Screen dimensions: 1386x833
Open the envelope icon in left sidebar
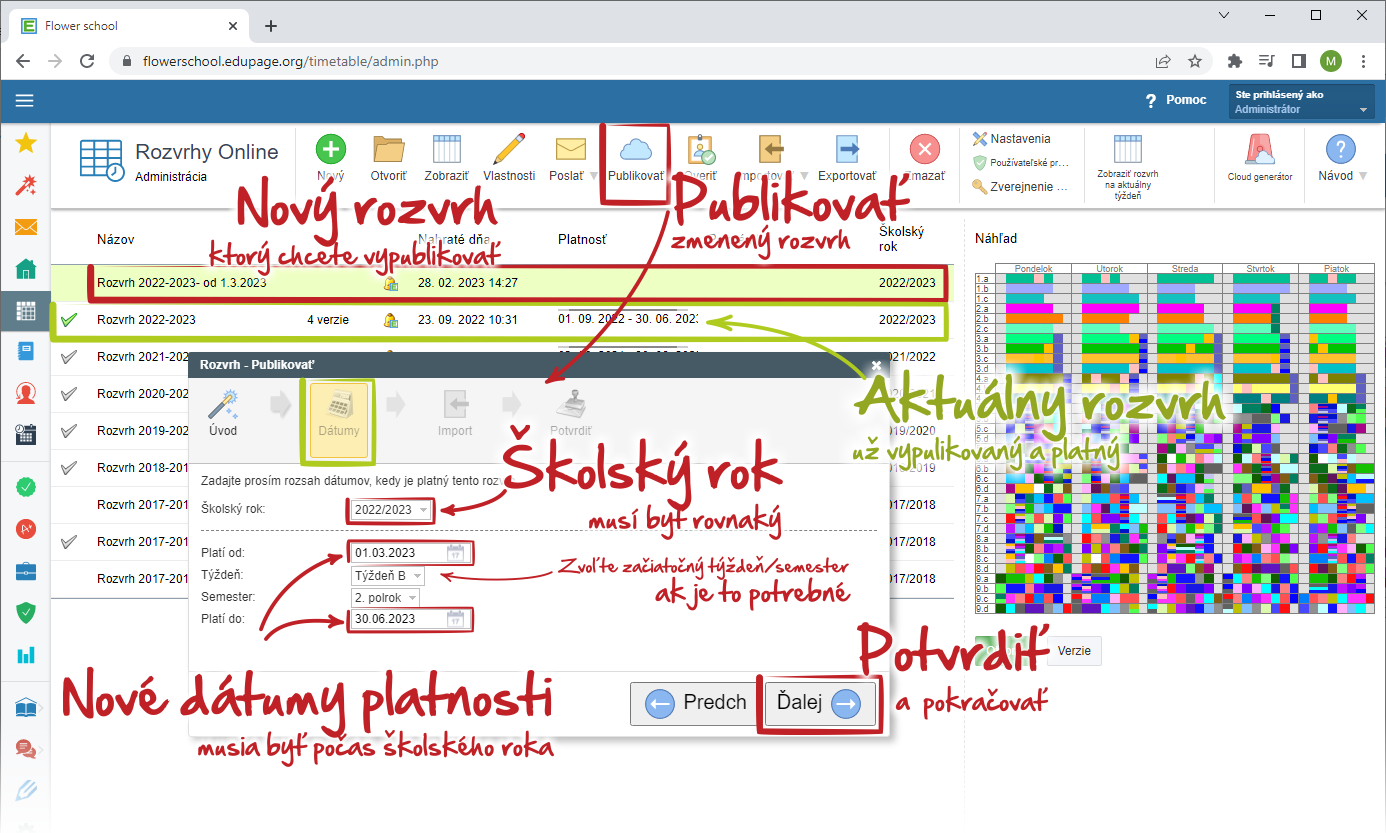26,227
